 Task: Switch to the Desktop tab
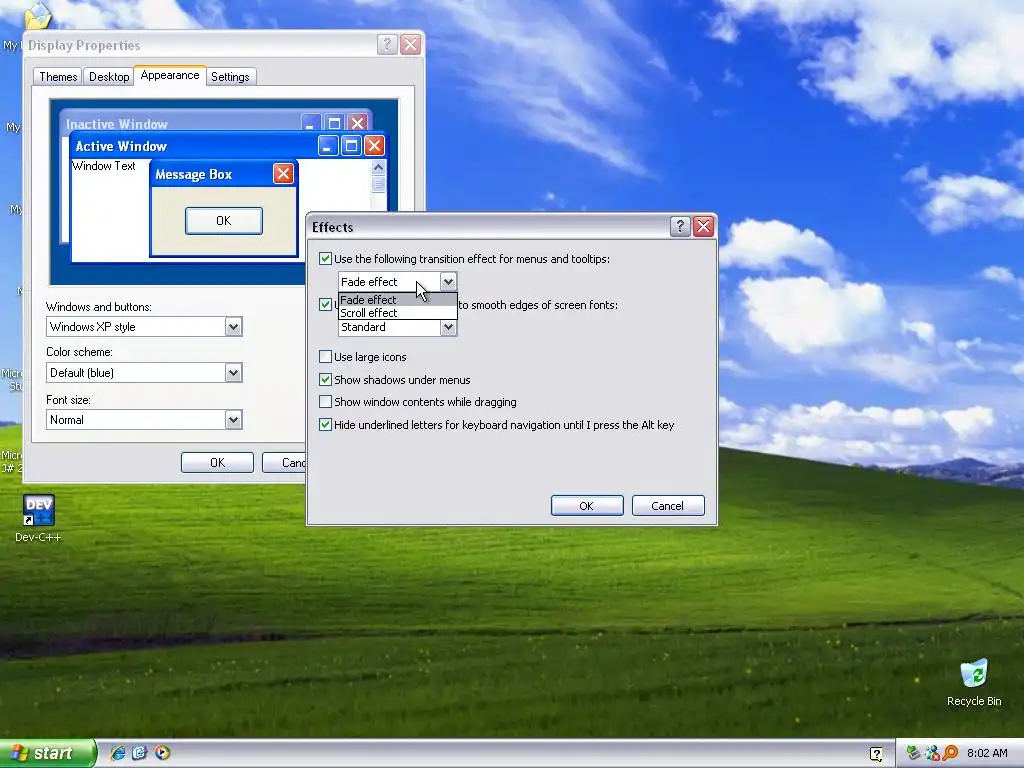109,77
